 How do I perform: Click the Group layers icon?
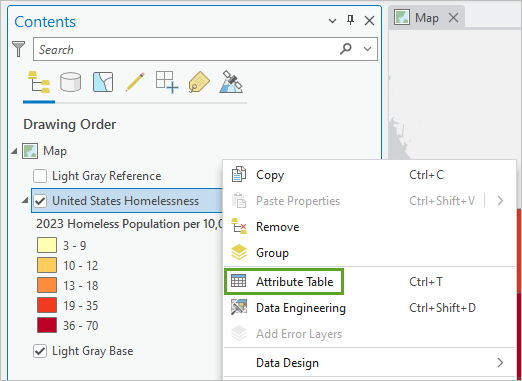[x=239, y=252]
